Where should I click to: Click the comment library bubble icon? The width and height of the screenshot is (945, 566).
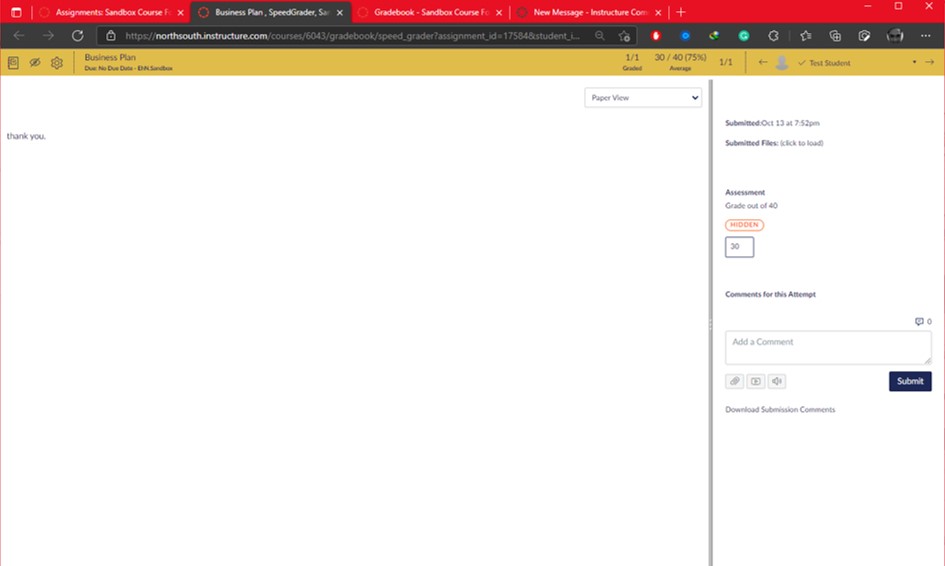(919, 322)
